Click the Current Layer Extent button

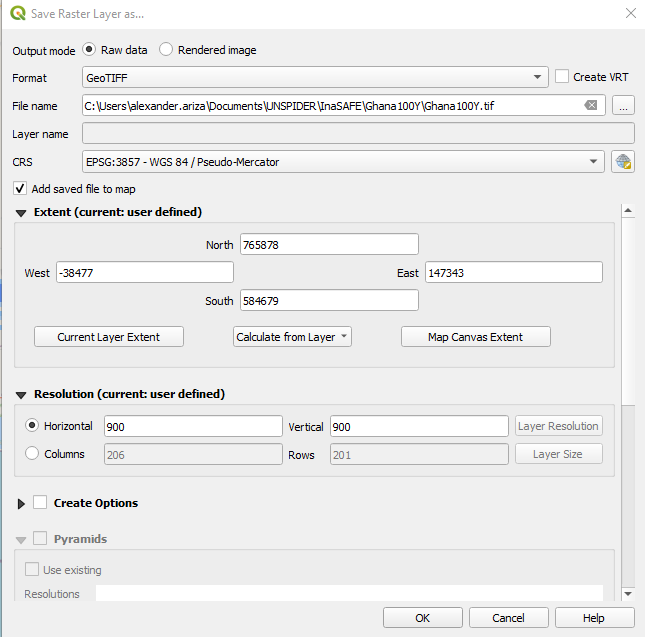(109, 337)
